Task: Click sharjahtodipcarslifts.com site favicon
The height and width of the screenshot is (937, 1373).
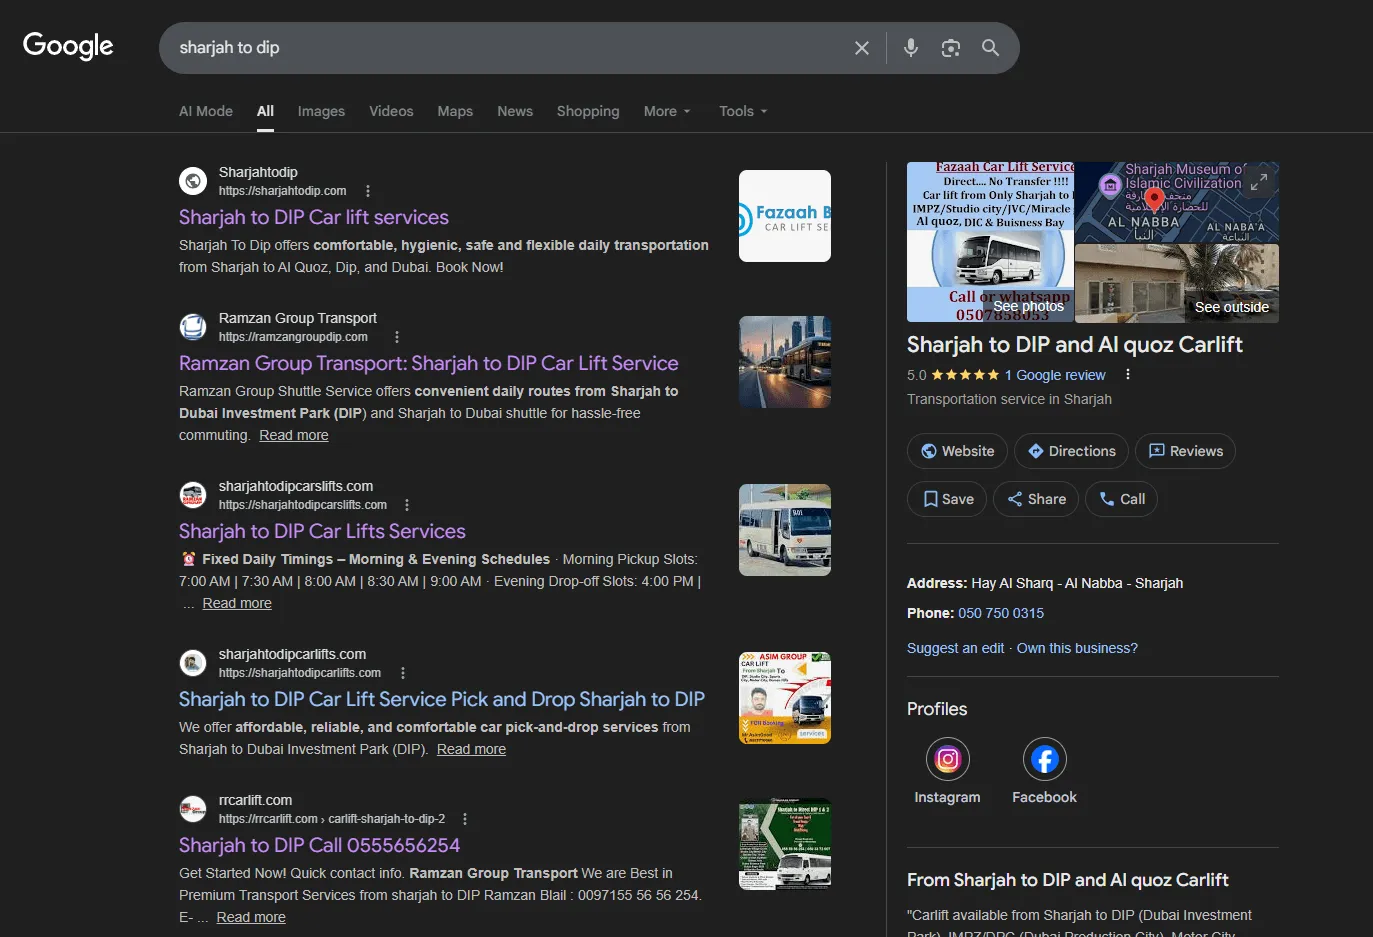Action: [x=193, y=495]
